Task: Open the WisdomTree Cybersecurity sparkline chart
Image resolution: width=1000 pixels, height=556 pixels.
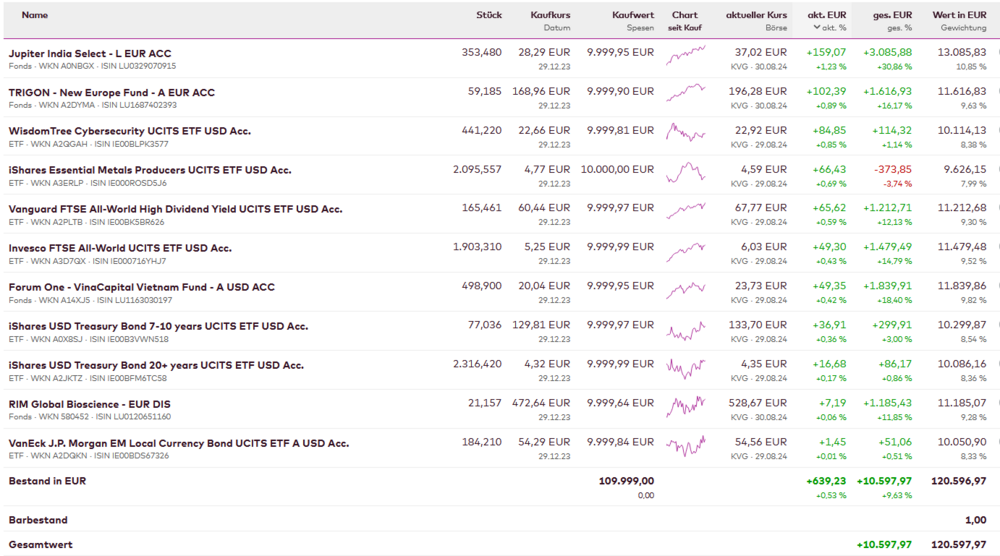Action: (685, 134)
